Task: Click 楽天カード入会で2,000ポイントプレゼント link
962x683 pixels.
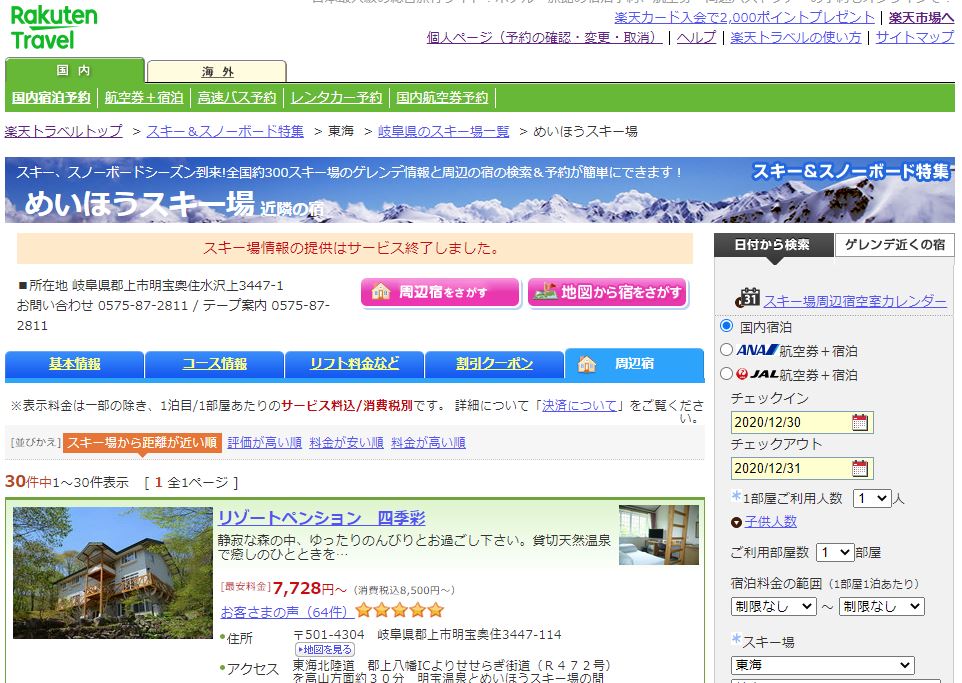Action: pyautogui.click(x=744, y=17)
